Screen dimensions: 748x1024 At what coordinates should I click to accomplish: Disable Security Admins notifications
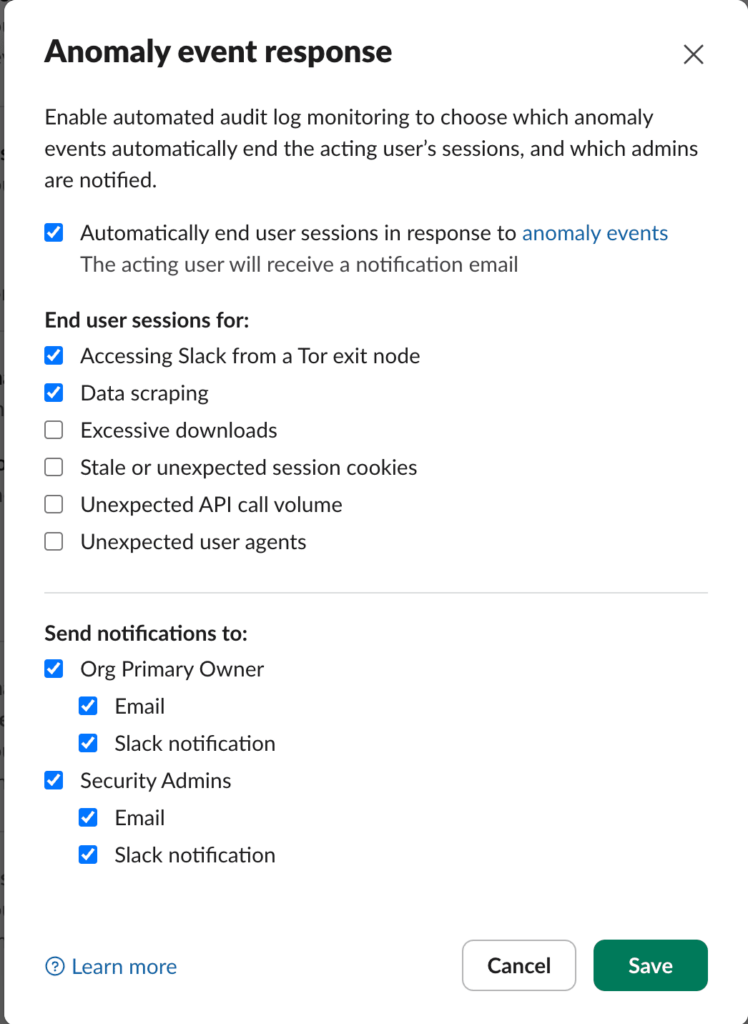pos(53,779)
